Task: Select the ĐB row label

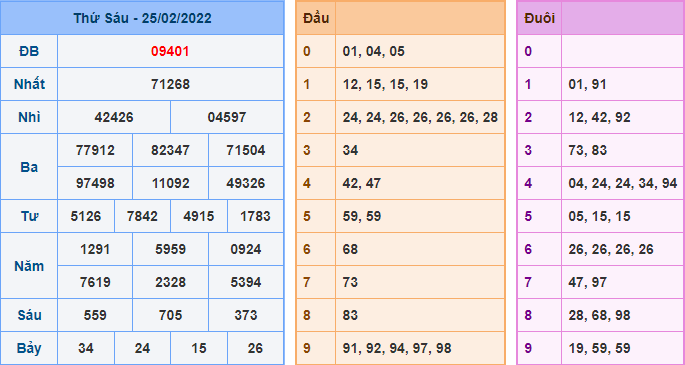Action: (29, 52)
